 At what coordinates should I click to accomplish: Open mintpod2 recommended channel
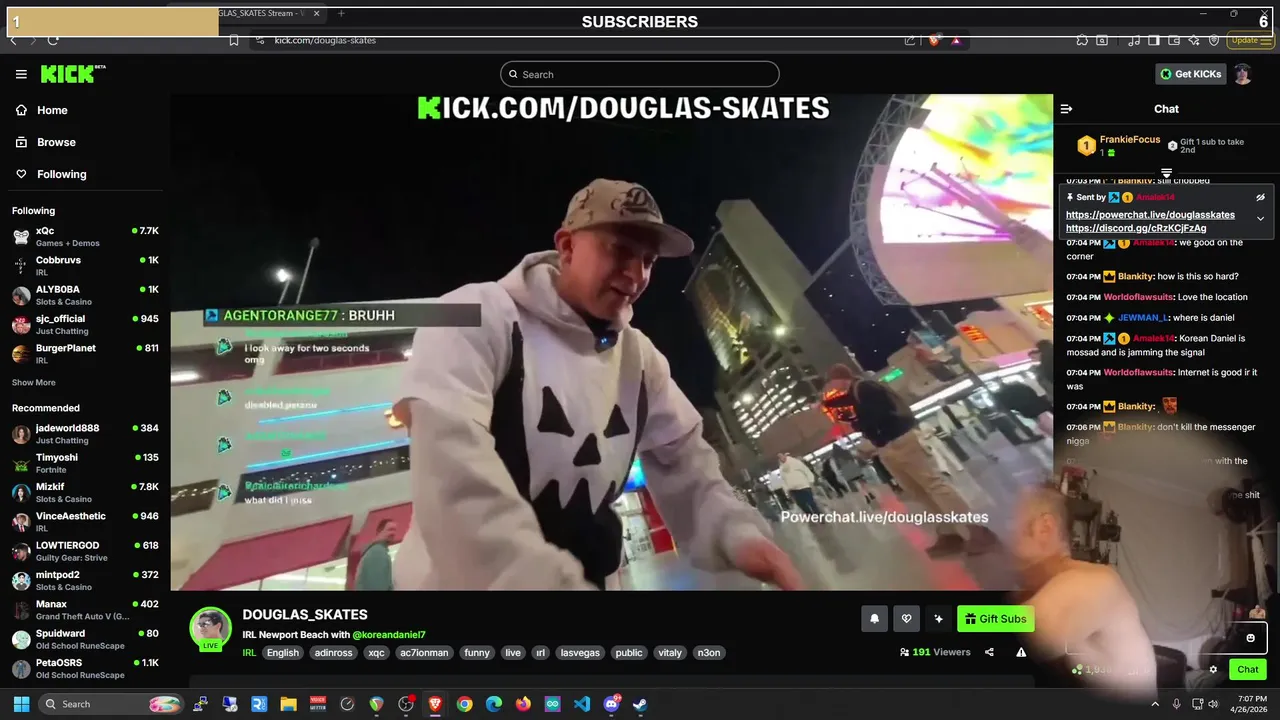[85, 580]
